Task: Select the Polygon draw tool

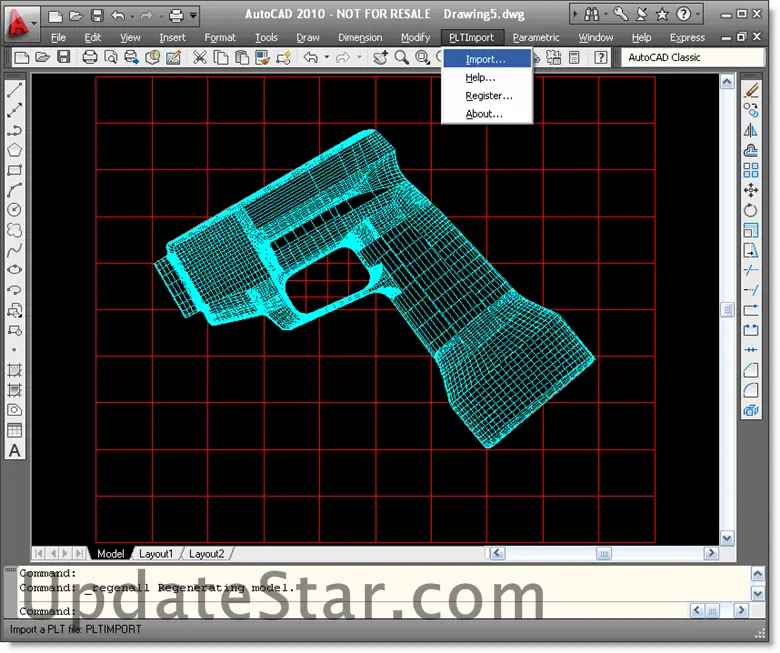Action: tap(14, 150)
